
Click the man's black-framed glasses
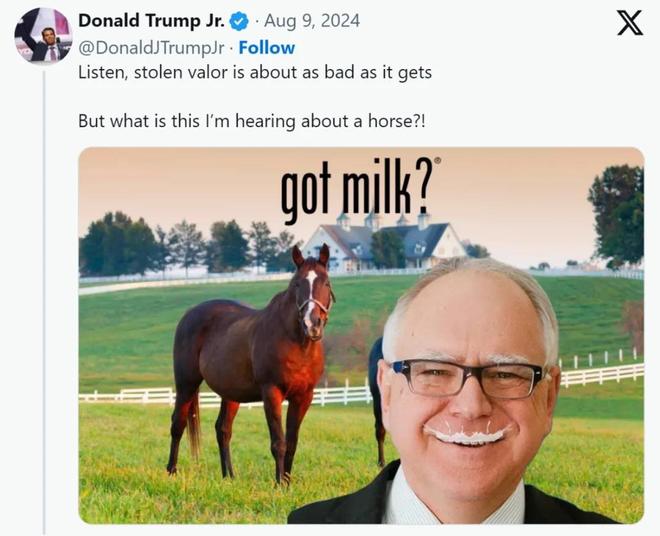467,378
